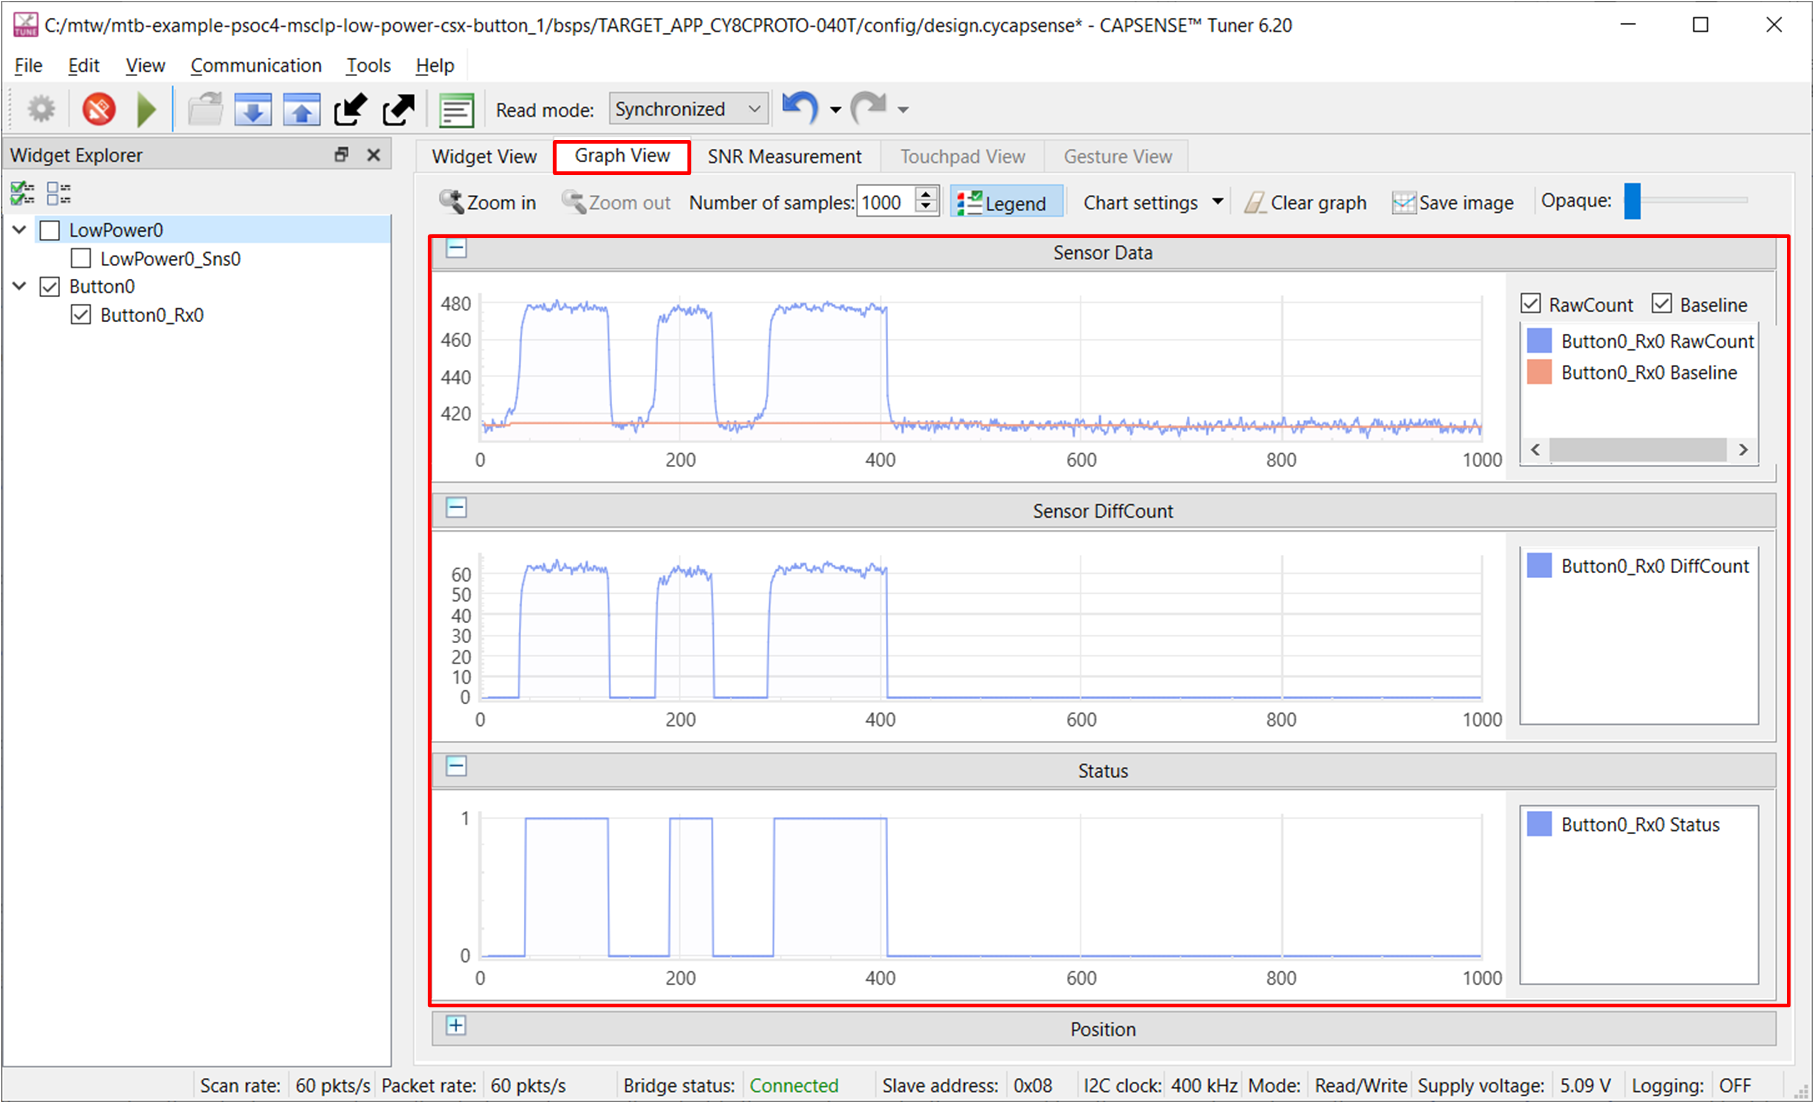Check the LowPower0 widget checkbox

tap(50, 230)
